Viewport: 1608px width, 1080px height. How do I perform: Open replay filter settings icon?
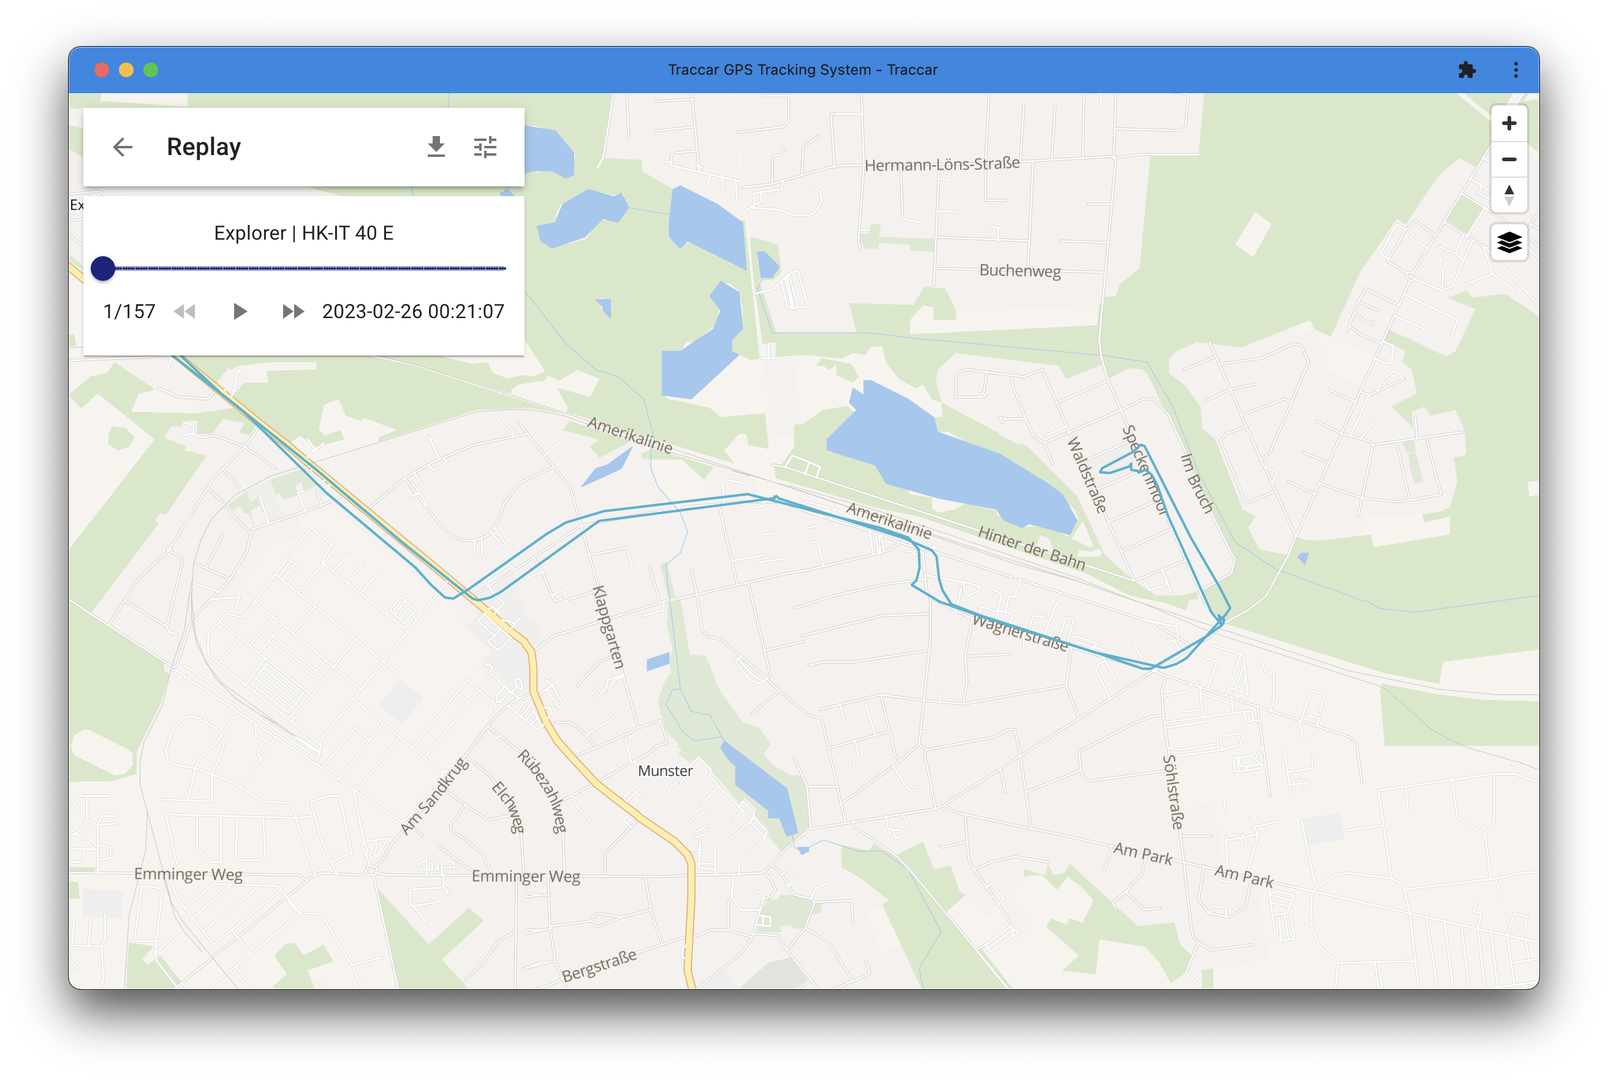tap(485, 147)
